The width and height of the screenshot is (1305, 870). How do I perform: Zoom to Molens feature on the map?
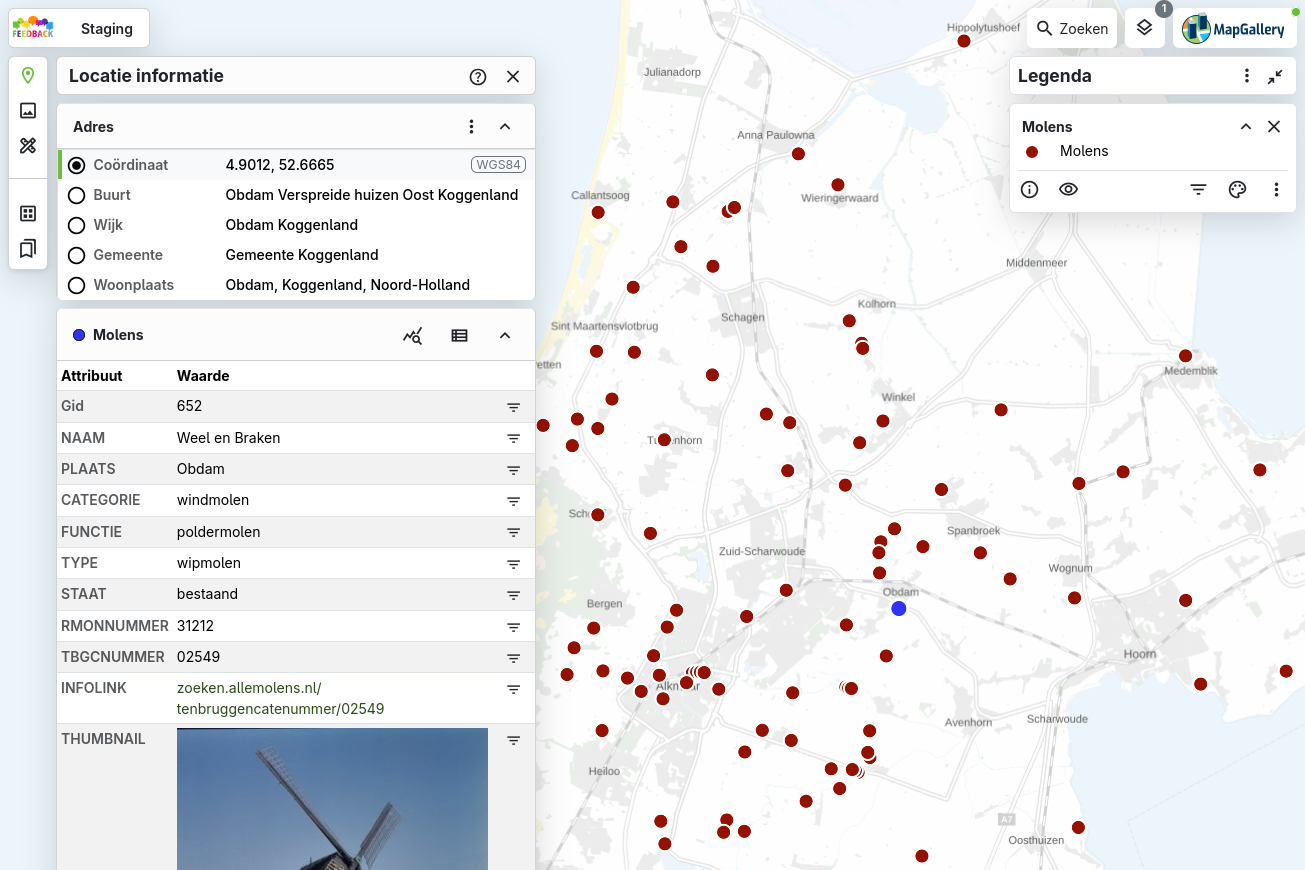click(413, 336)
